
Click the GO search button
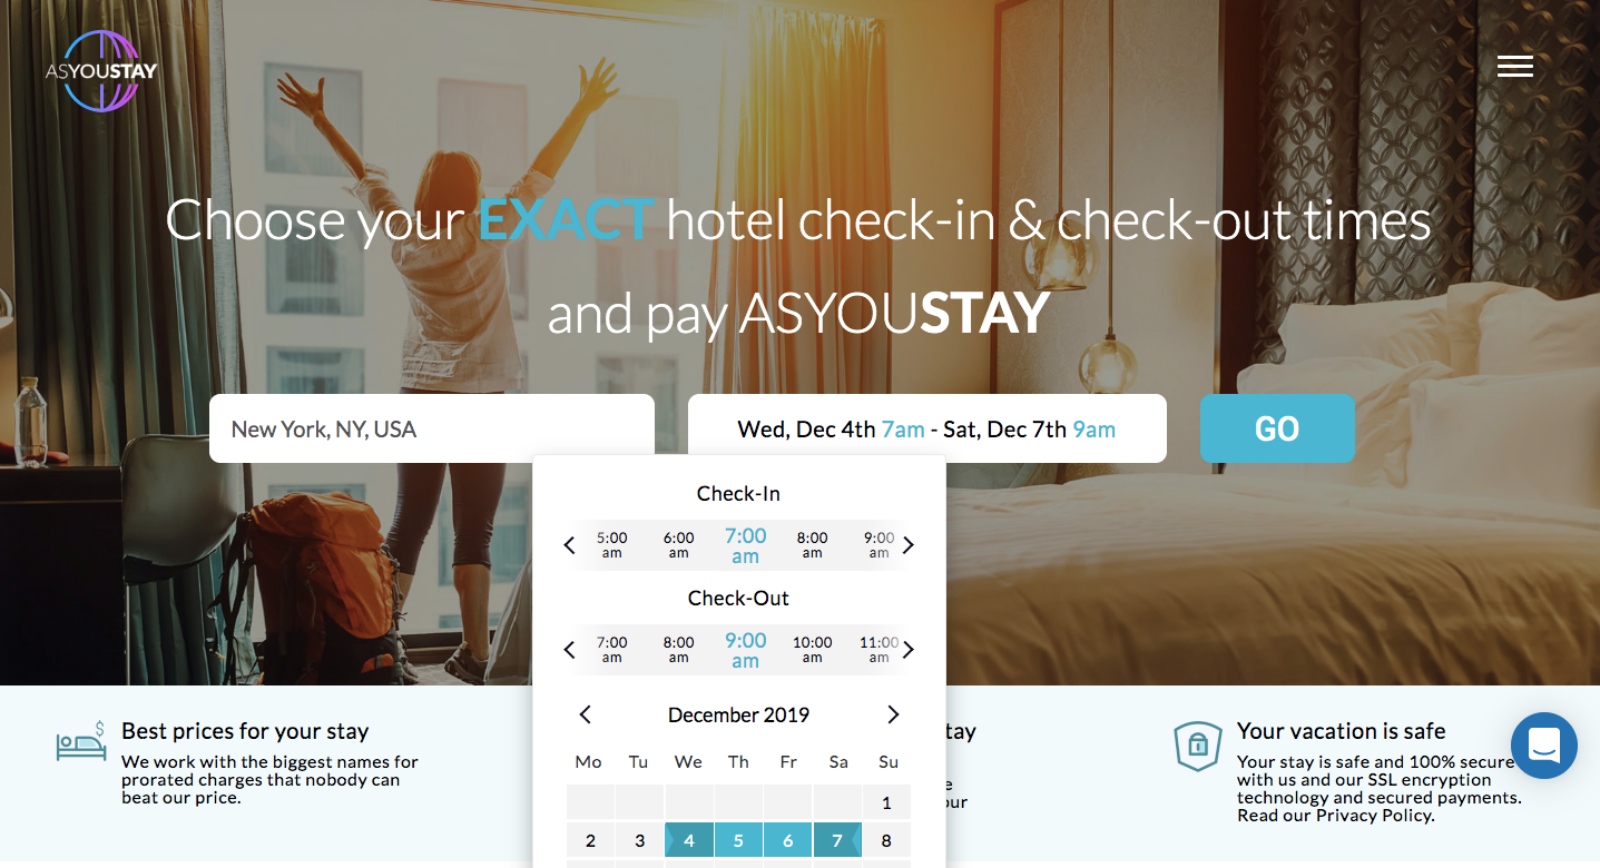[x=1277, y=429]
